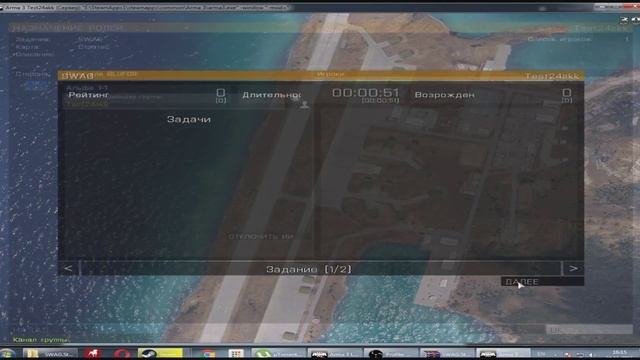Image resolution: width=640 pixels, height=360 pixels.
Task: Go to next task with right arrow
Action: 573,269
